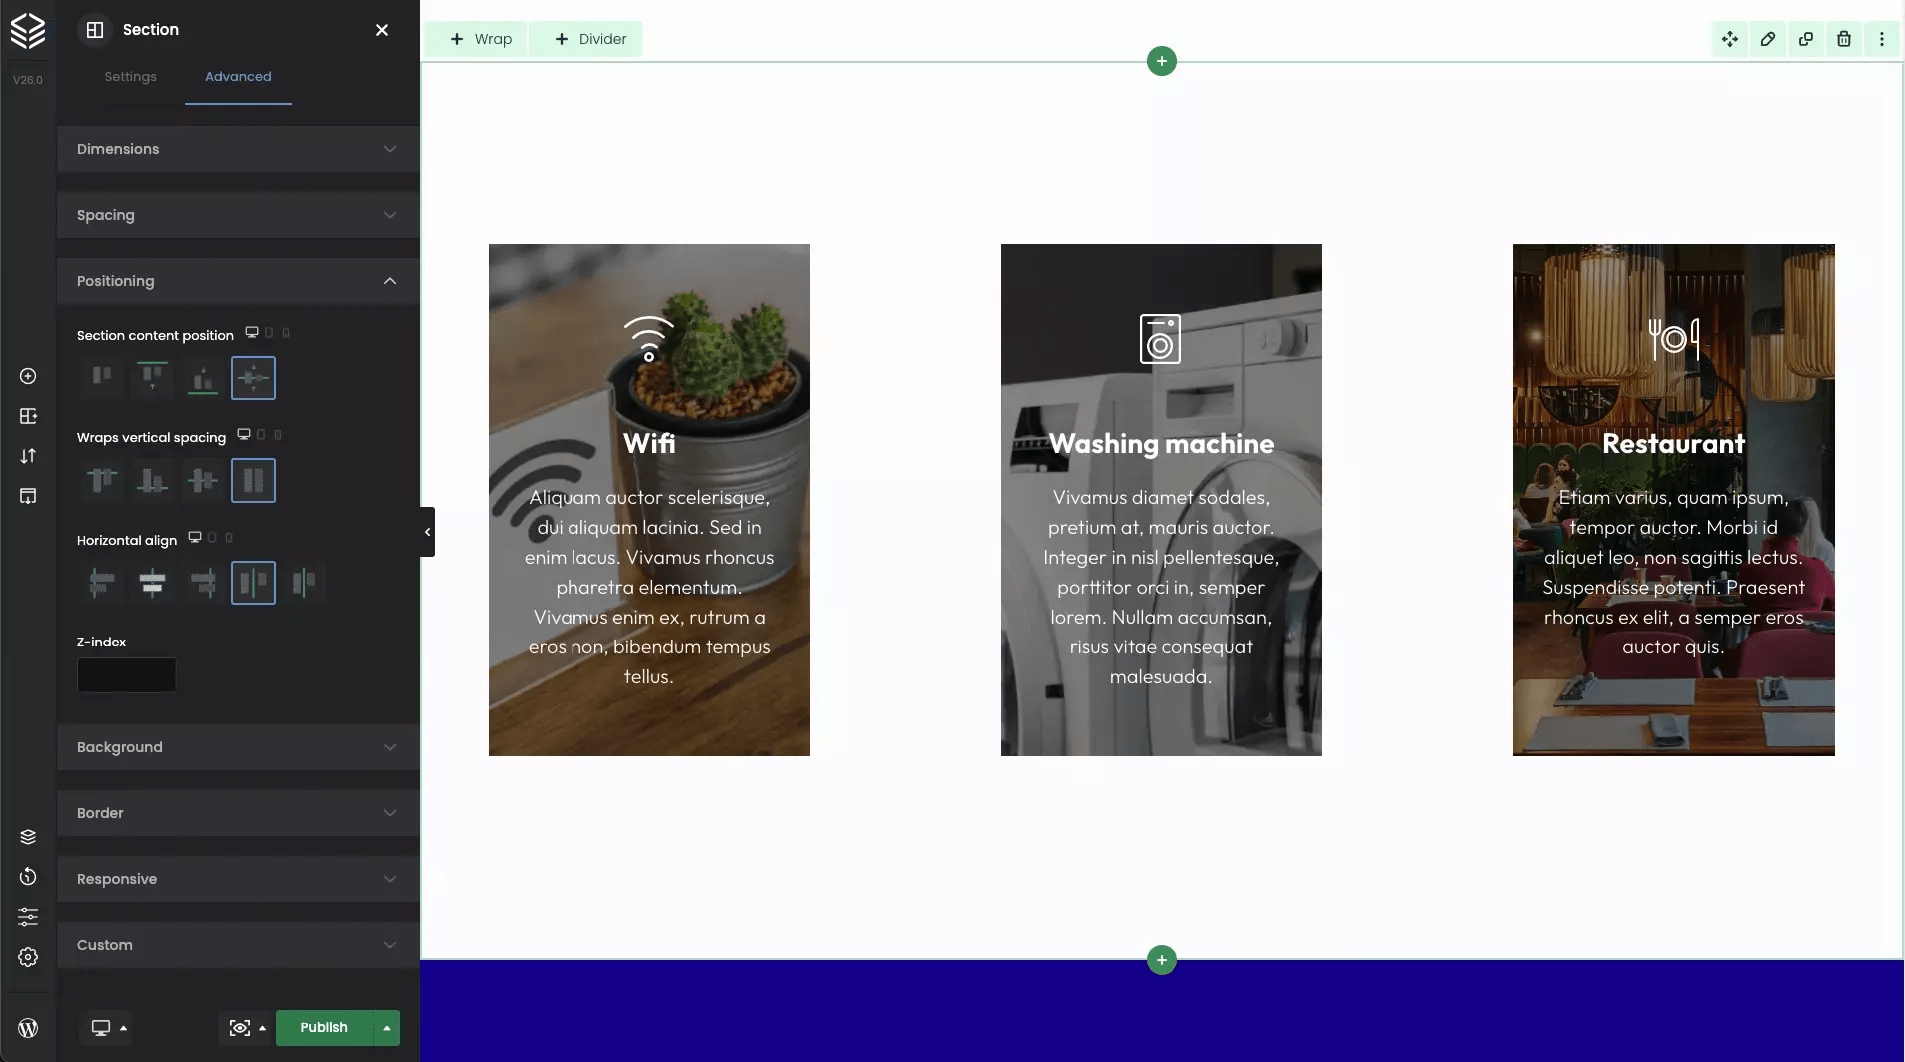Set Section content position to top
1905x1062 pixels.
pyautogui.click(x=152, y=378)
